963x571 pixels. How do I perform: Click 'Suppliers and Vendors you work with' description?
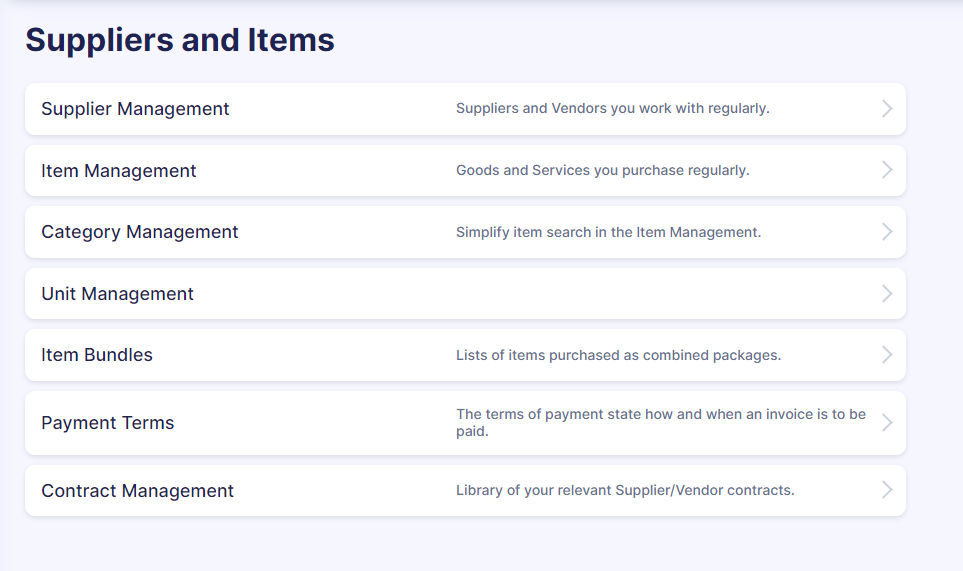(x=612, y=109)
